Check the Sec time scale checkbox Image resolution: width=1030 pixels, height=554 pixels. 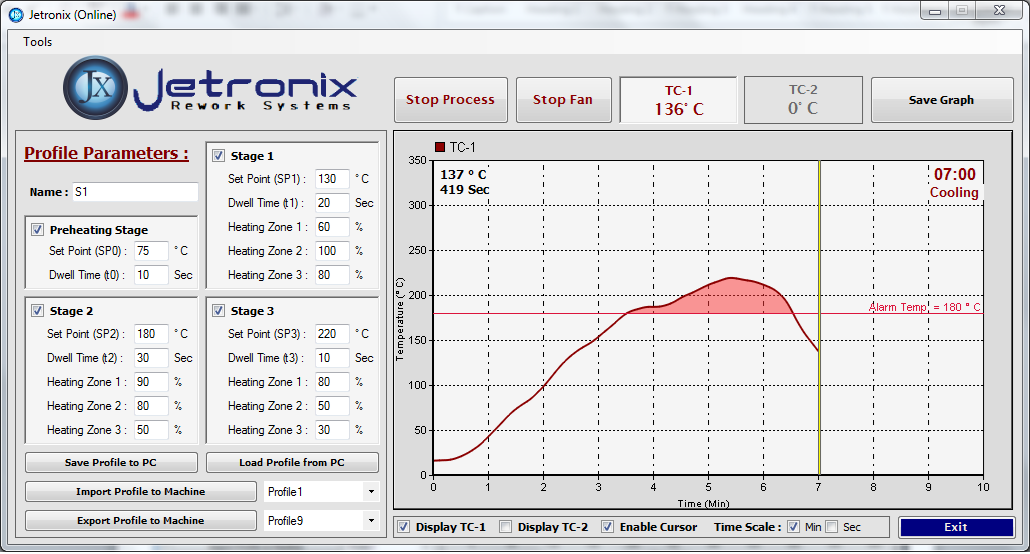(x=832, y=527)
